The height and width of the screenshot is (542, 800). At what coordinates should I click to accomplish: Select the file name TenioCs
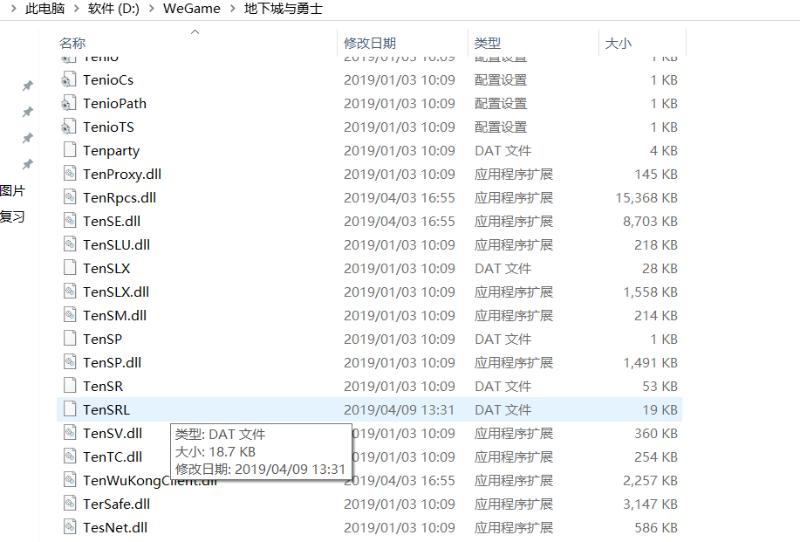[108, 80]
